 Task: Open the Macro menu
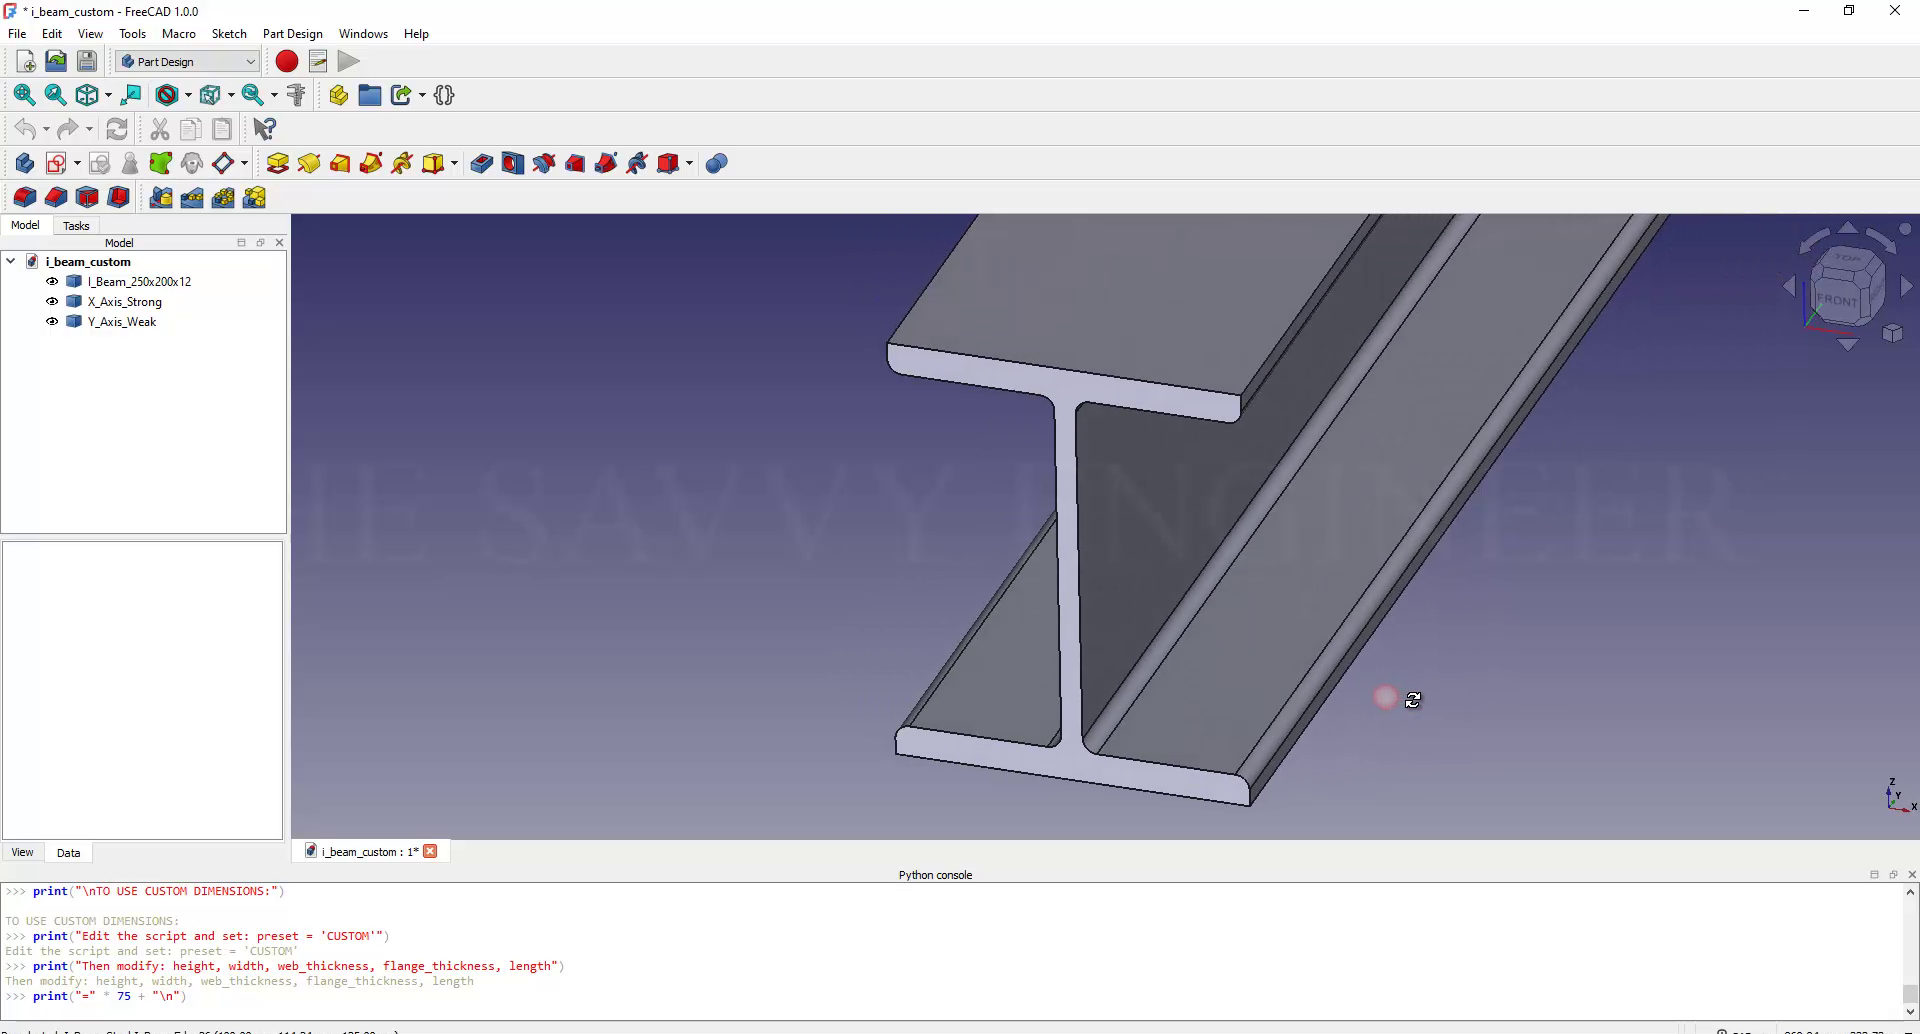[178, 34]
